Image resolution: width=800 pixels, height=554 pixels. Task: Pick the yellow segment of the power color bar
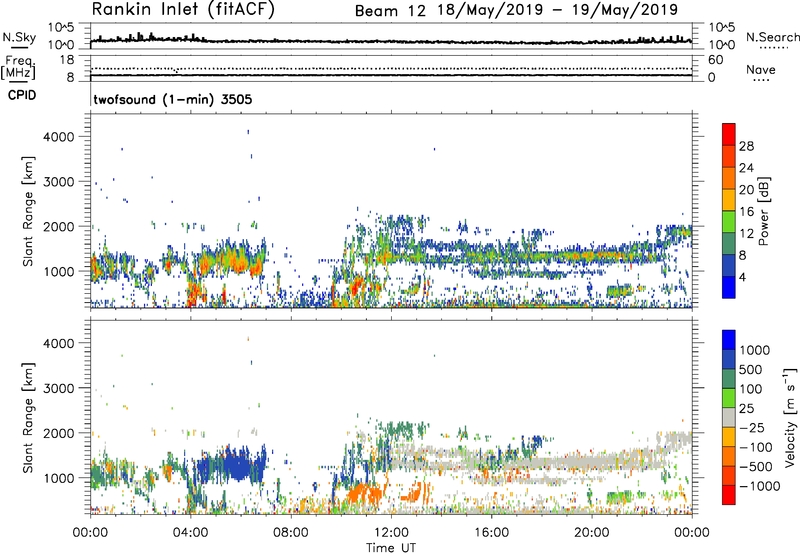(729, 200)
